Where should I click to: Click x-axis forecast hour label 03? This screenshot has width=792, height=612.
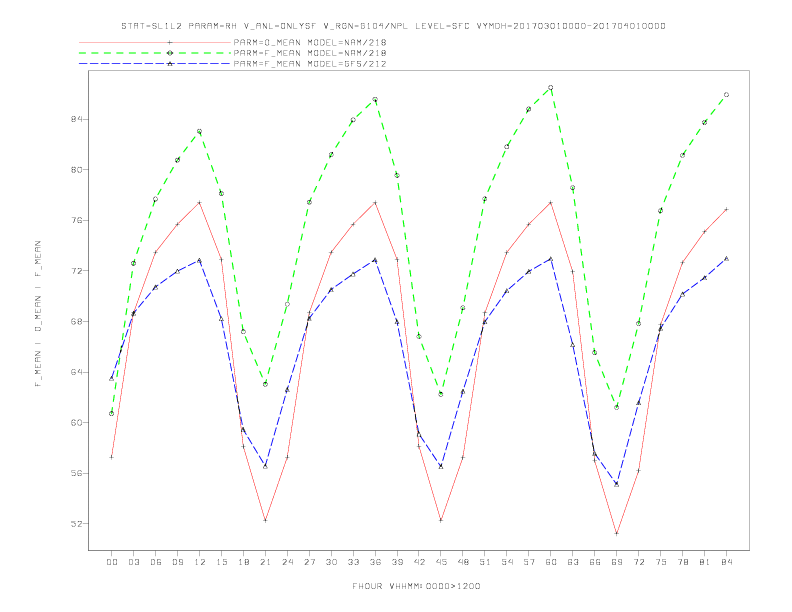coord(133,562)
